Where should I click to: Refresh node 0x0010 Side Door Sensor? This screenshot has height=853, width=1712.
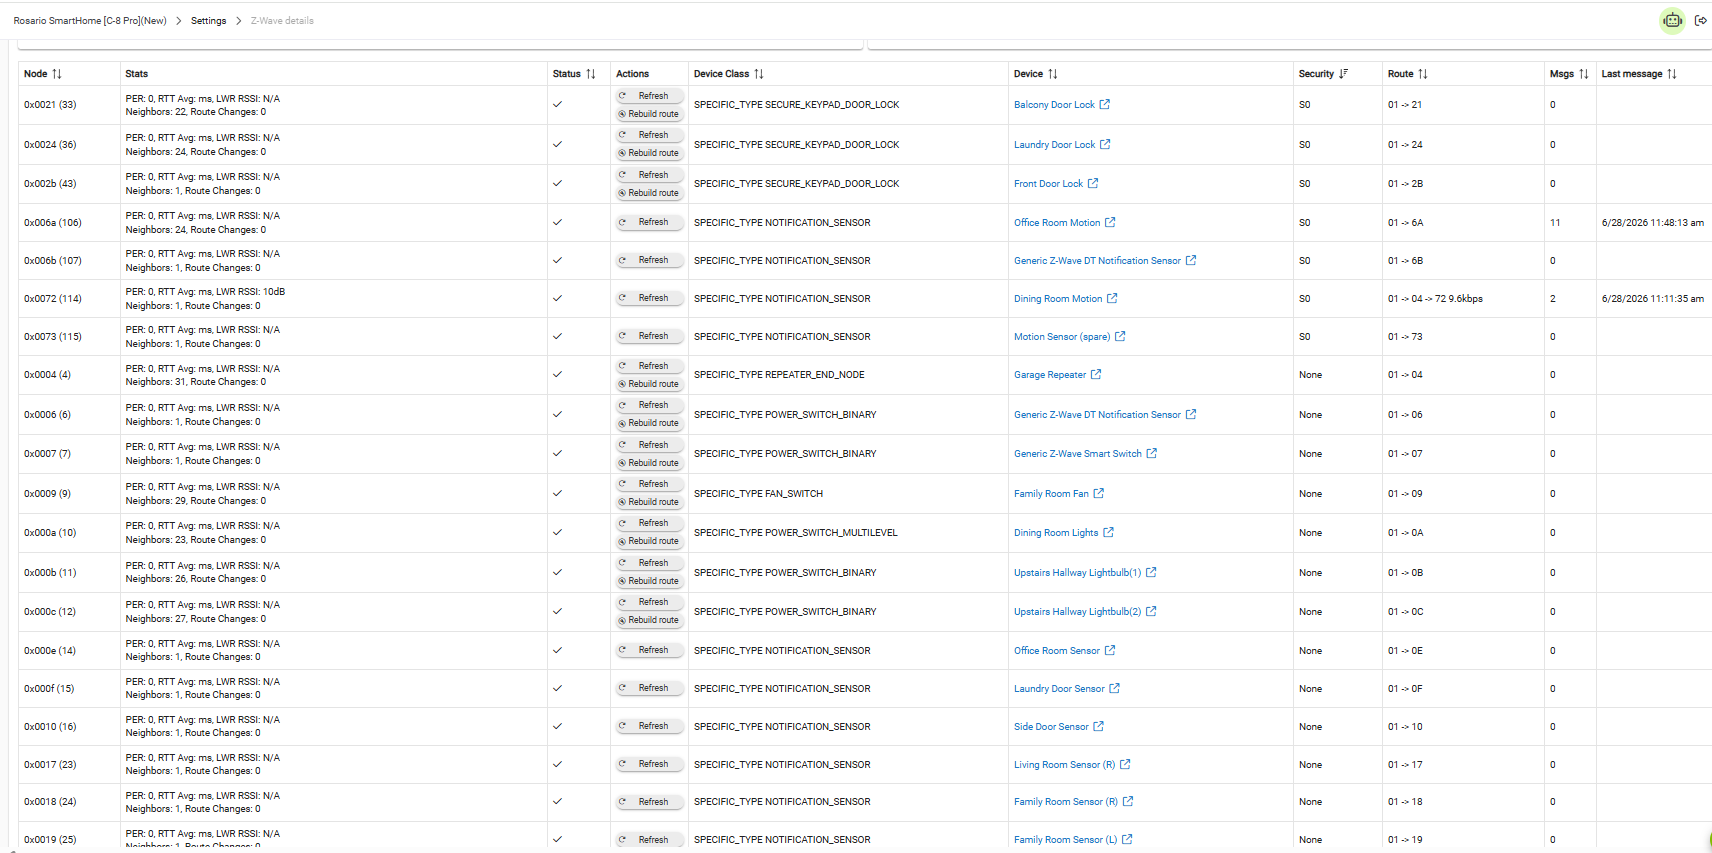click(650, 726)
